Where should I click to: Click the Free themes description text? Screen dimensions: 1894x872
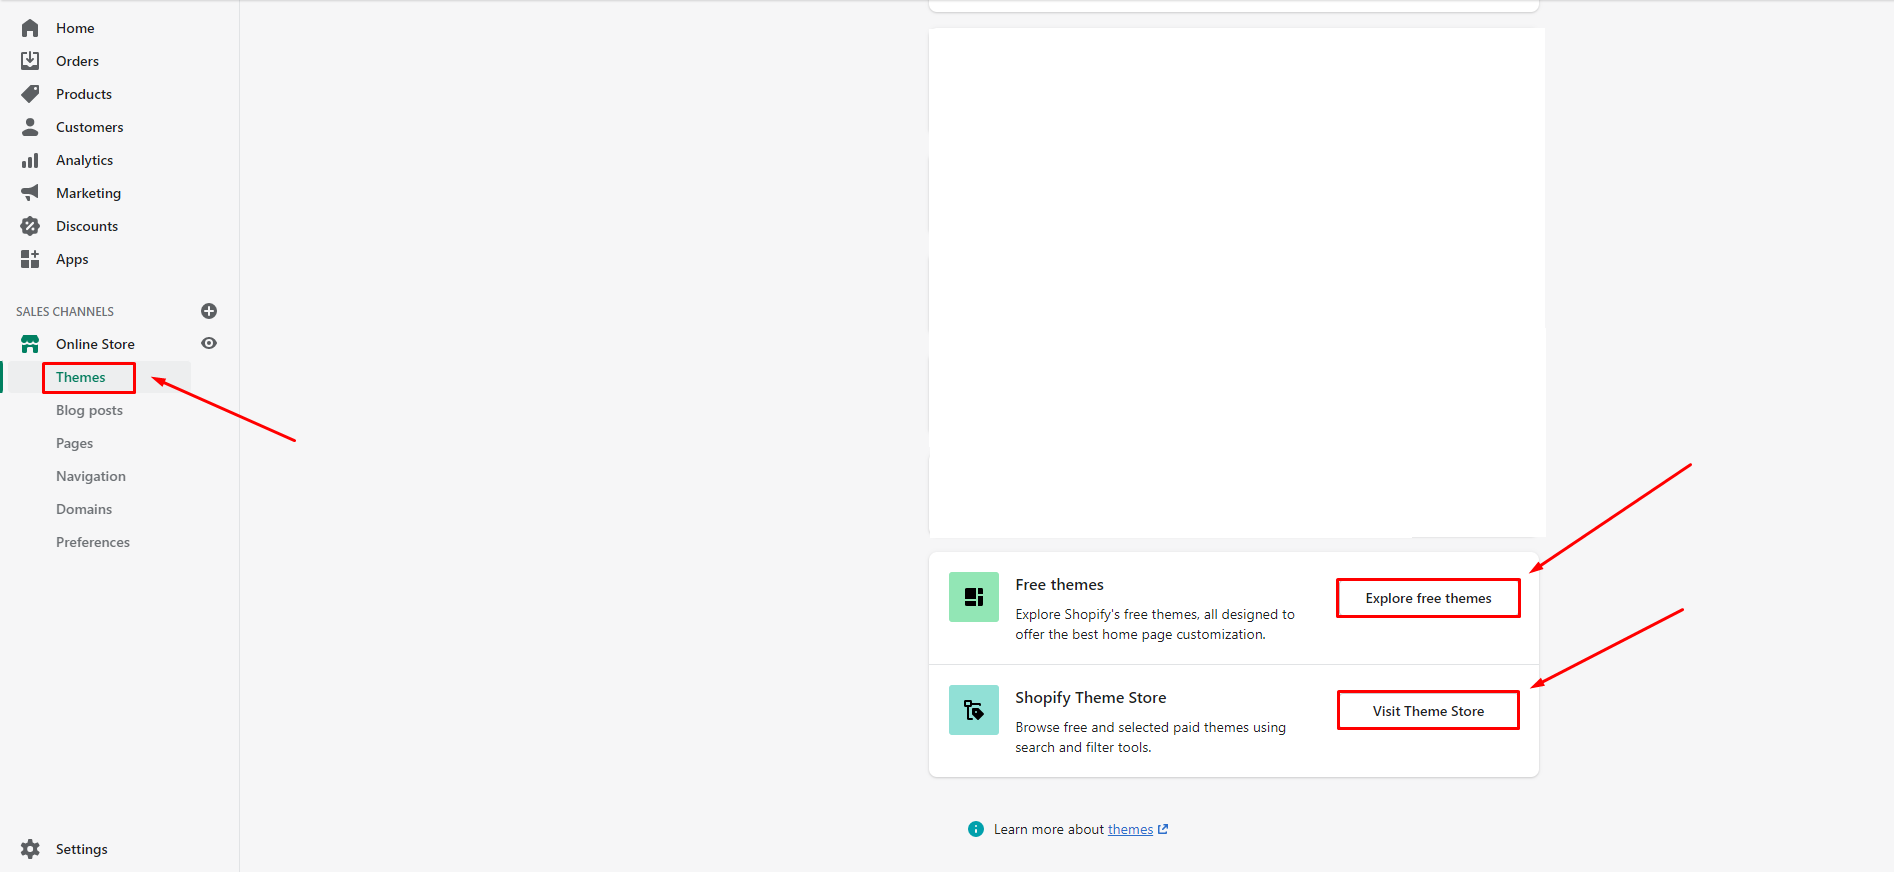pyautogui.click(x=1155, y=624)
